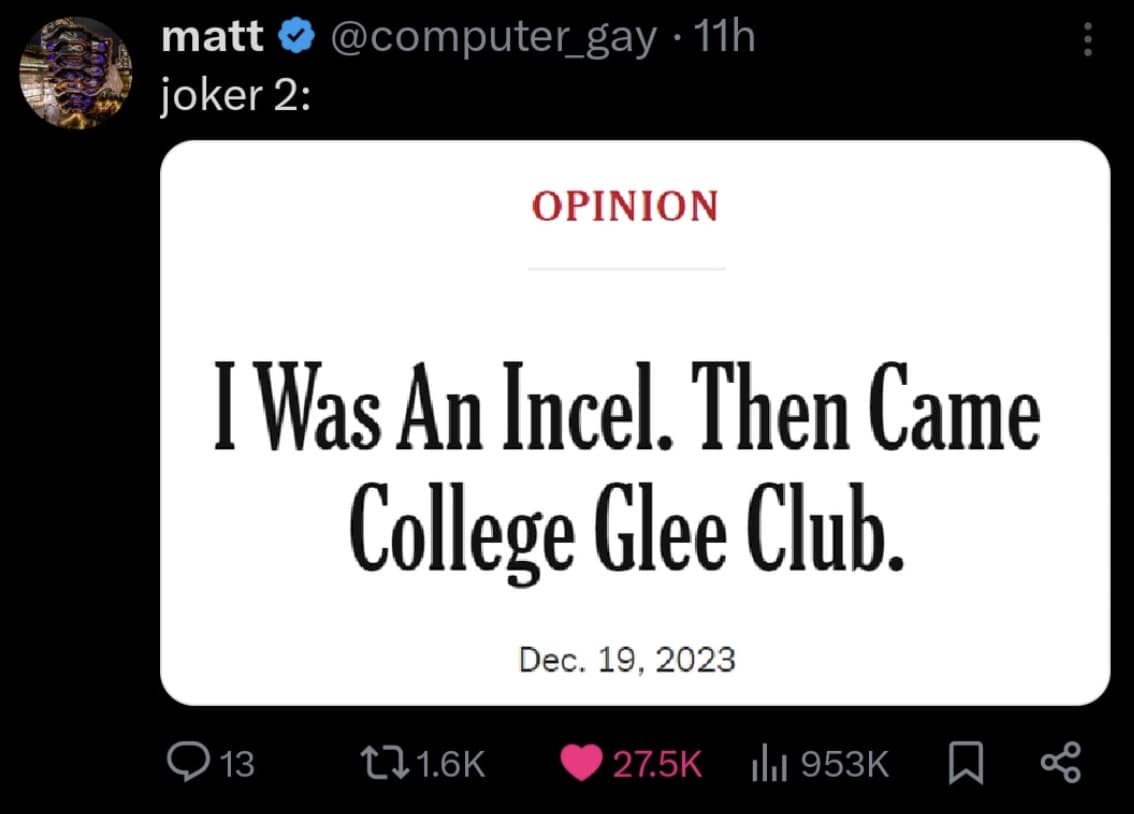Expand the three-dot more options menu
Viewport: 1134px width, 814px height.
click(1088, 40)
